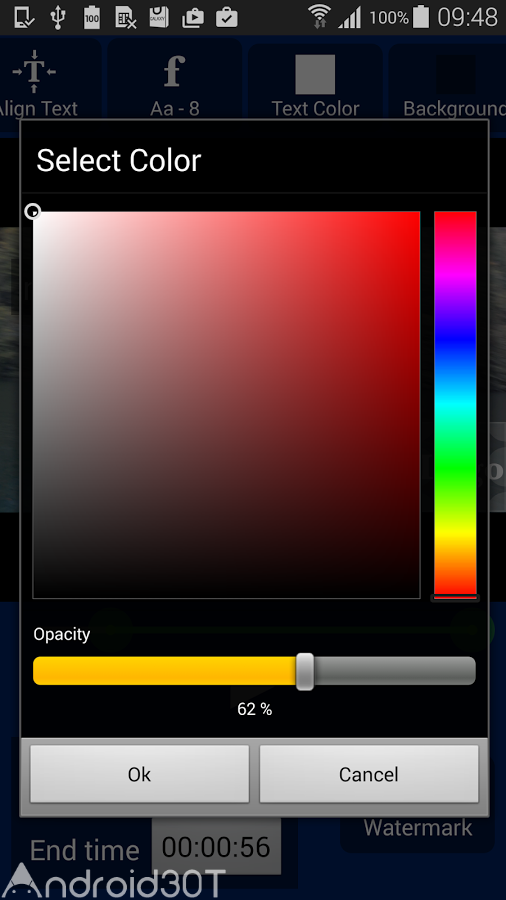506x900 pixels.
Task: Choose magenta on the hue strip
Action: (x=455, y=276)
